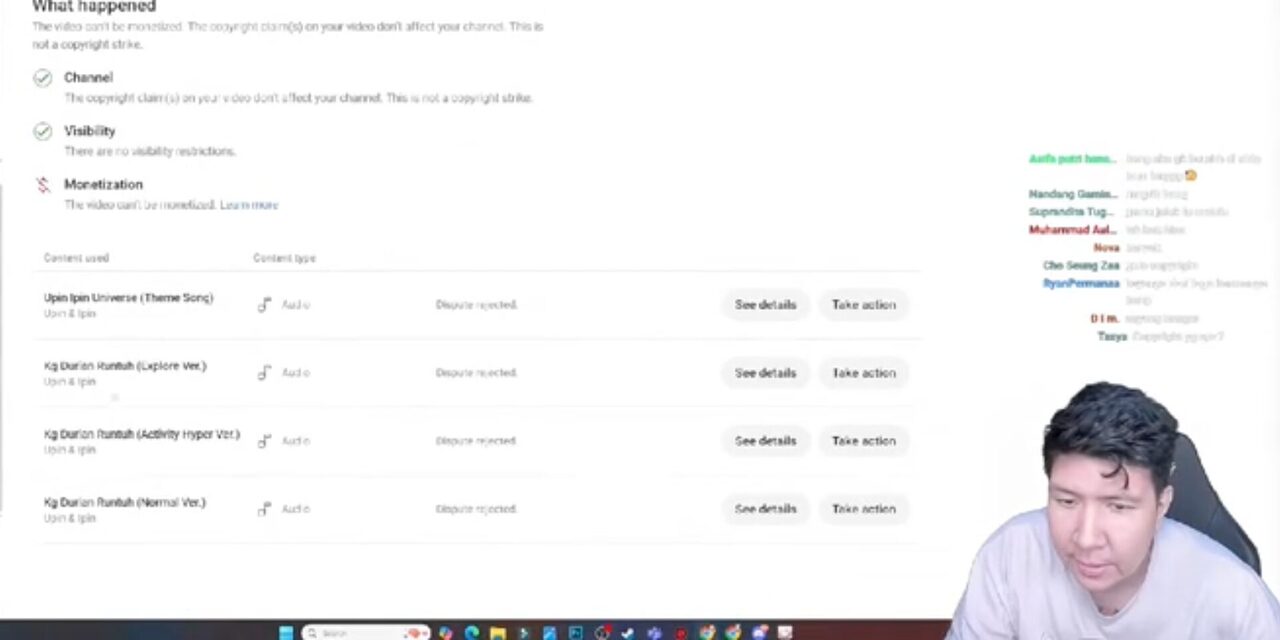Click the Channel green checkmark icon
The width and height of the screenshot is (1280, 640).
click(42, 78)
